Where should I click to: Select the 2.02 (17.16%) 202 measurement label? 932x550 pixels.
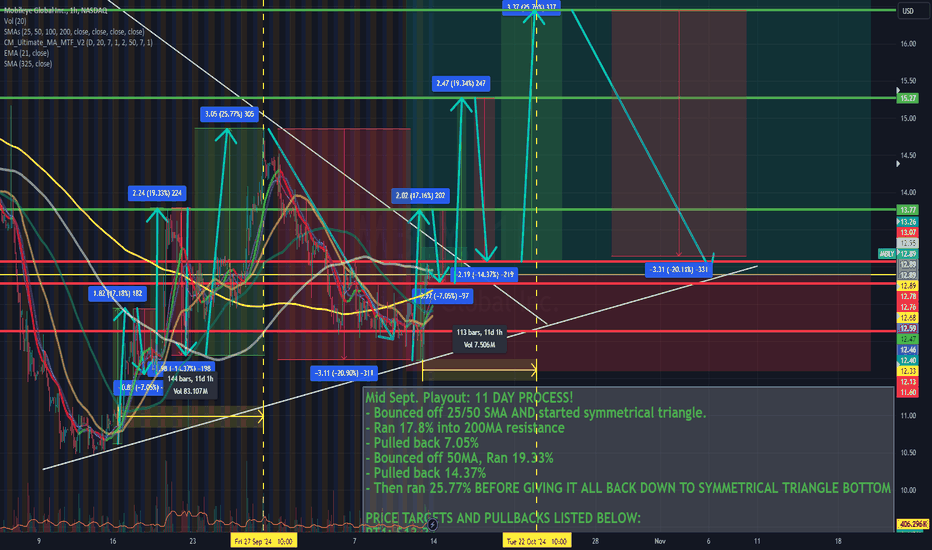point(420,196)
